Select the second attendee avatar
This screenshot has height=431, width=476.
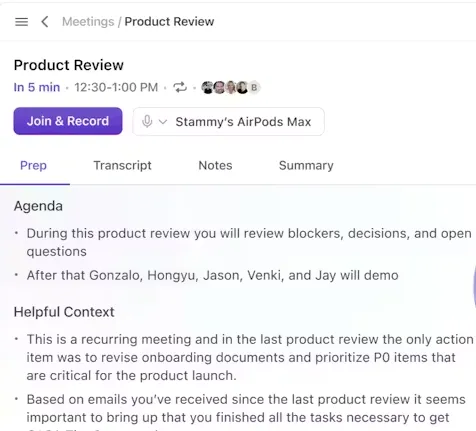(219, 87)
